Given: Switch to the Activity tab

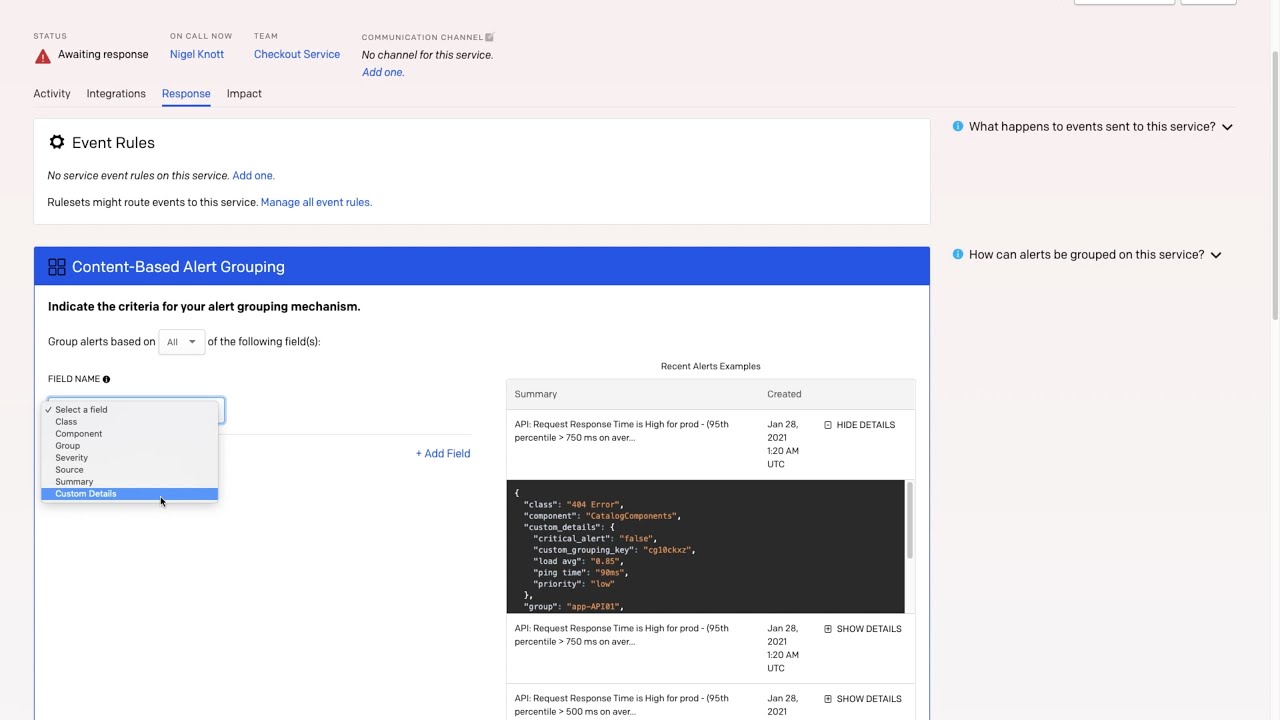Looking at the screenshot, I should coord(52,94).
